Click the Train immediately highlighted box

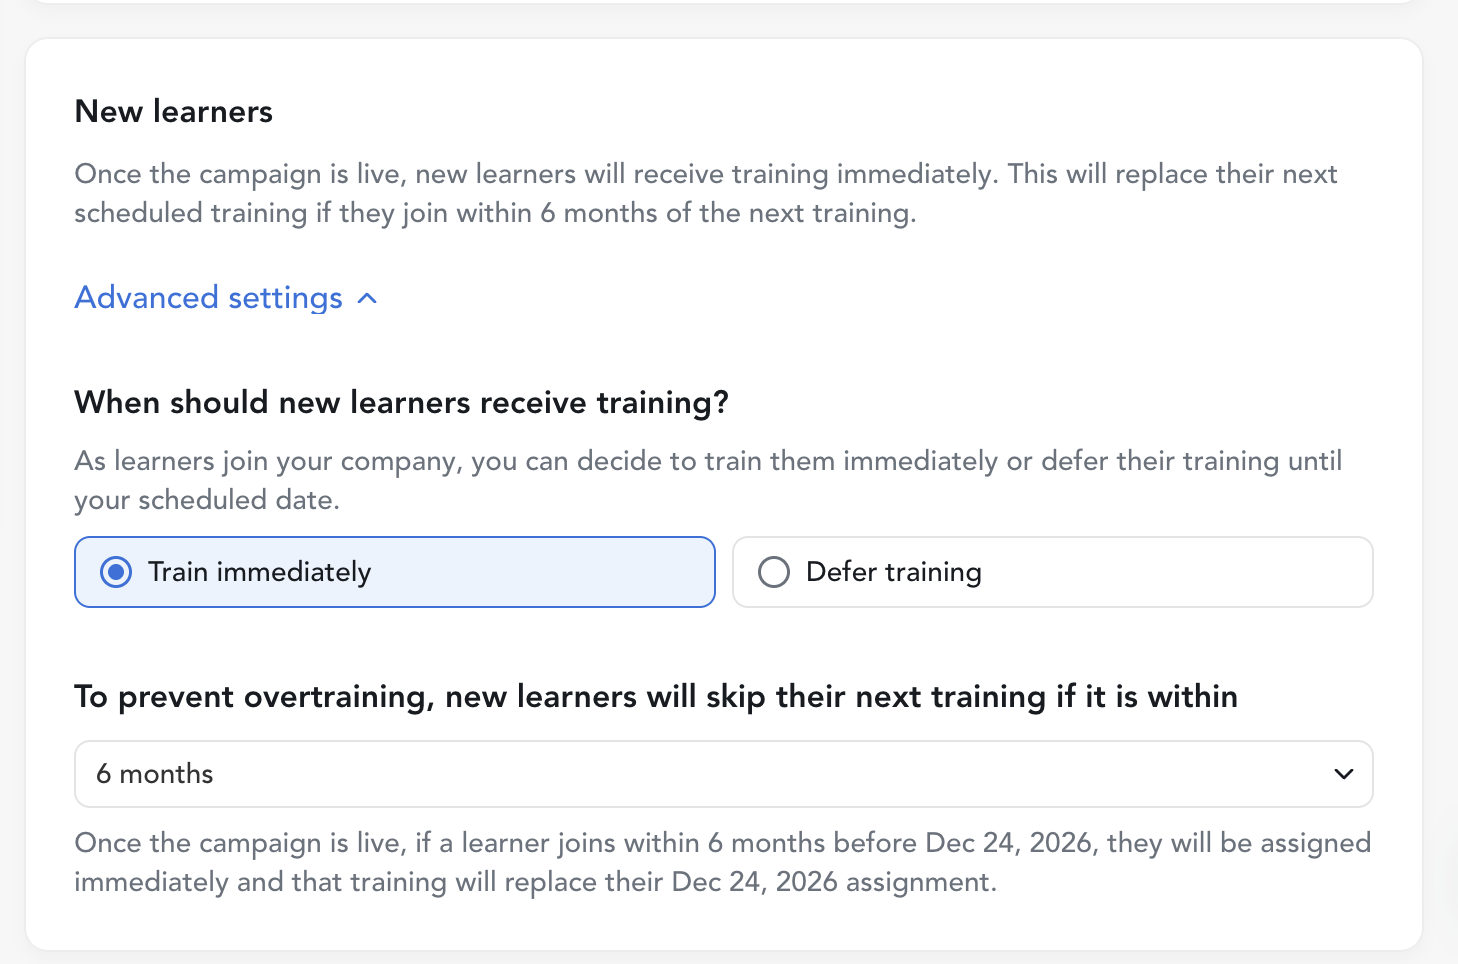pos(394,571)
